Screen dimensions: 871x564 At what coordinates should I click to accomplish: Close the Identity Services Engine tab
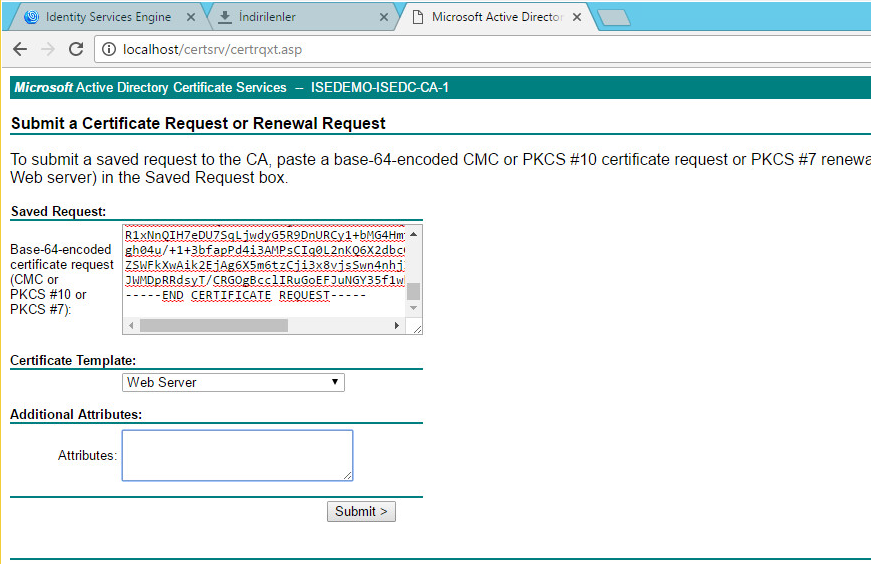(191, 17)
